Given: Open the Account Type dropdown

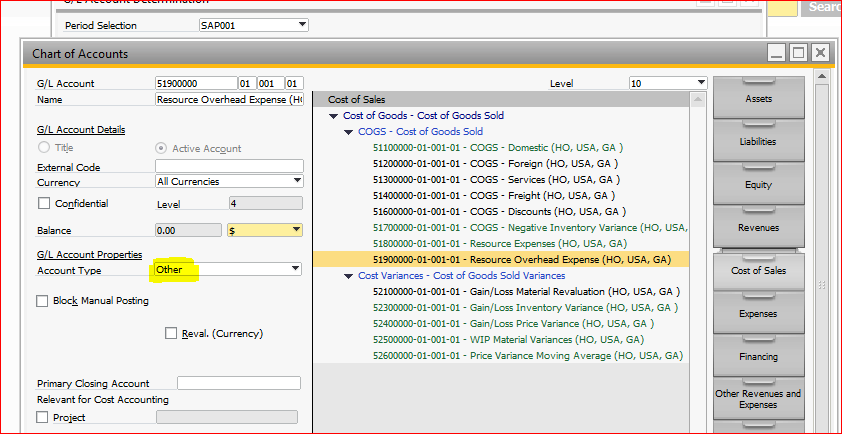Looking at the screenshot, I should pos(295,269).
